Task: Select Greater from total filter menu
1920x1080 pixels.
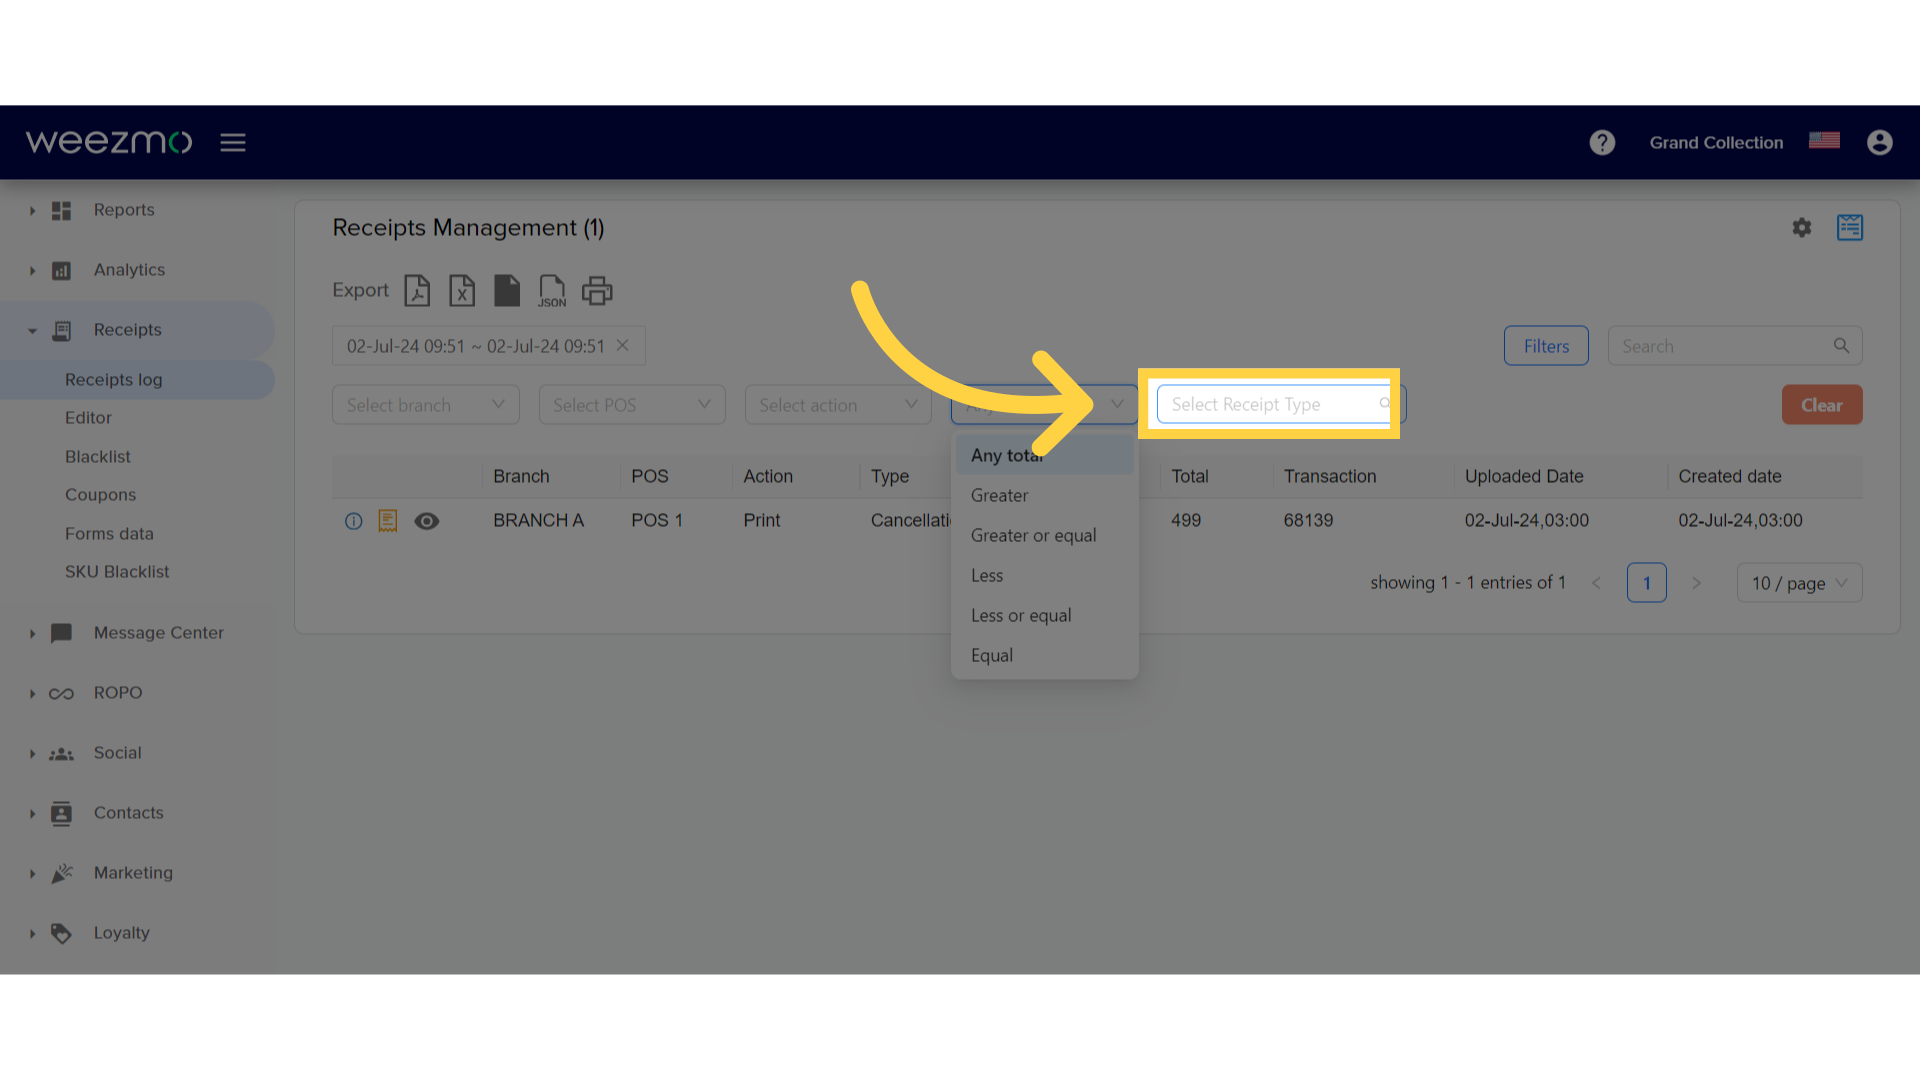Action: 998,495
